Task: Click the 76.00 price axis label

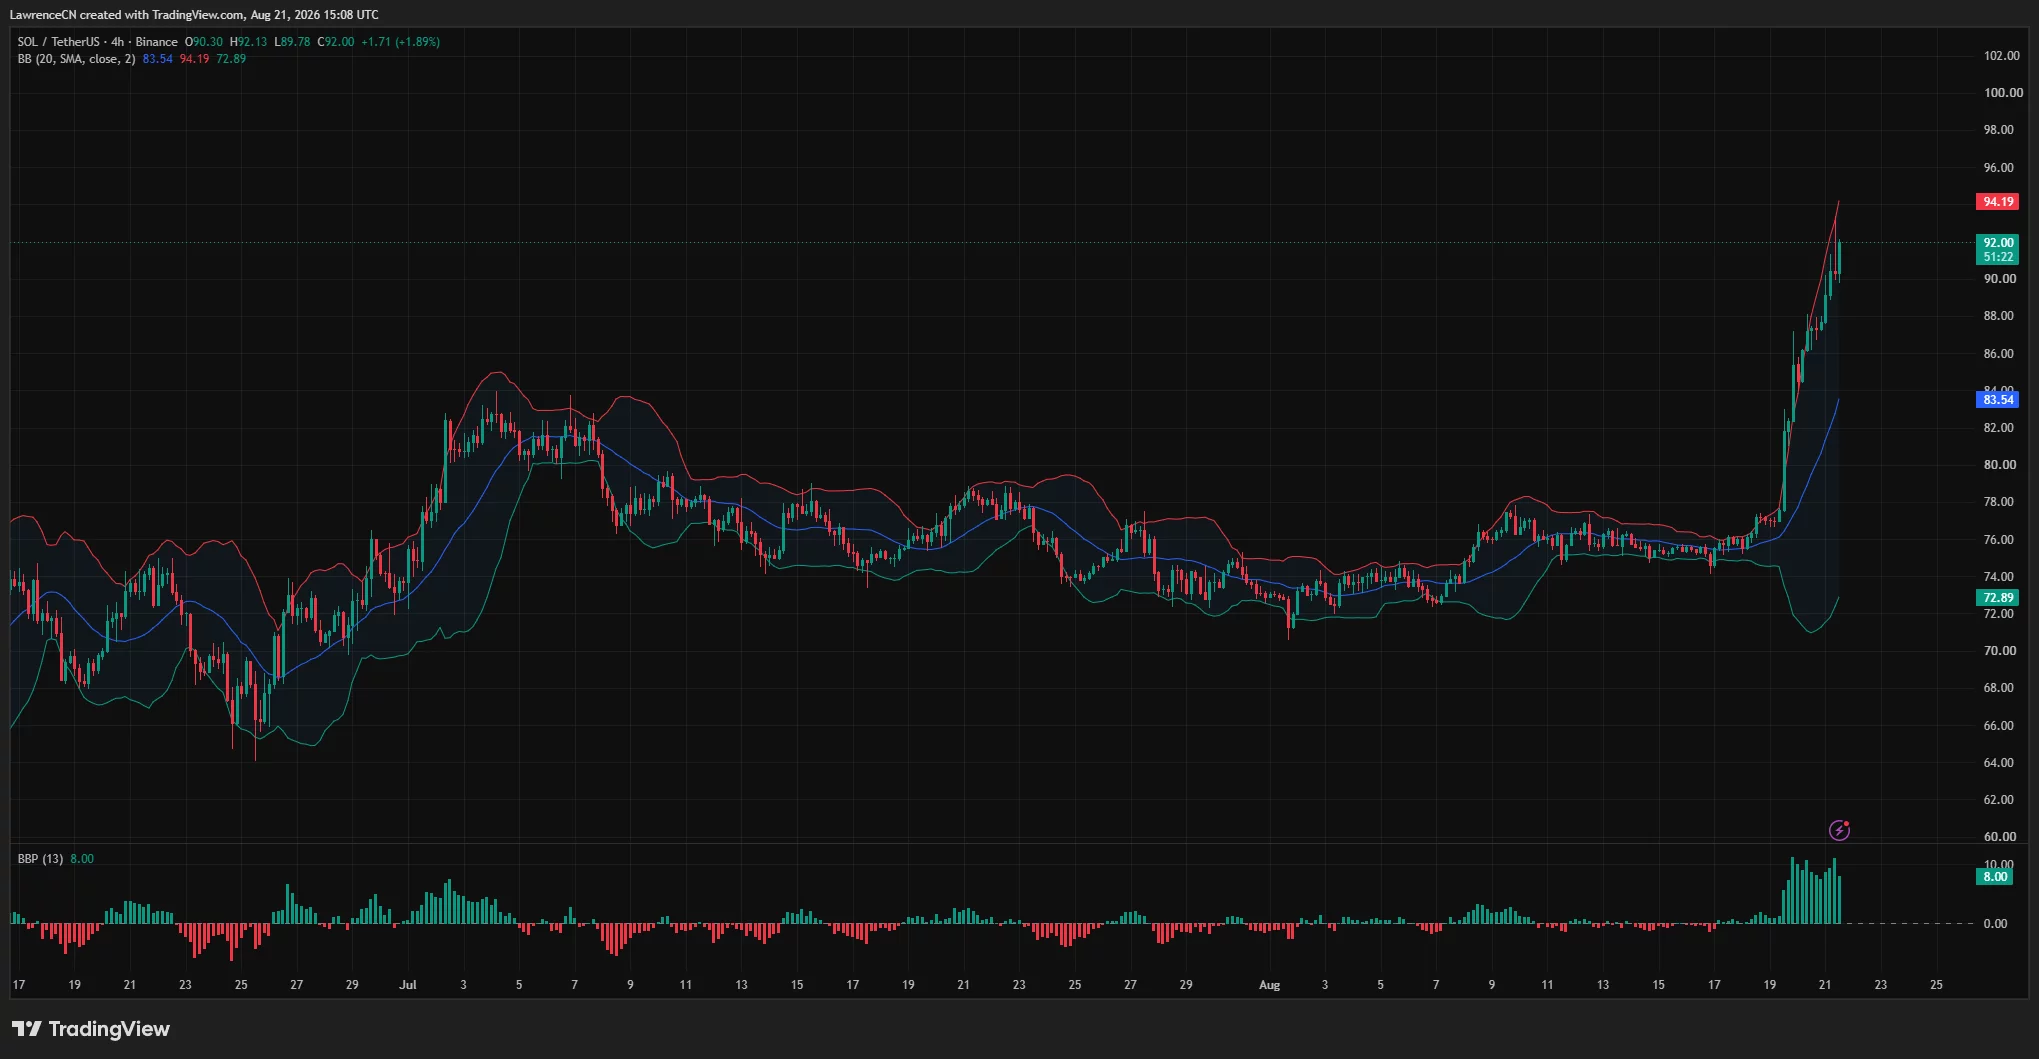Action: 1998,540
